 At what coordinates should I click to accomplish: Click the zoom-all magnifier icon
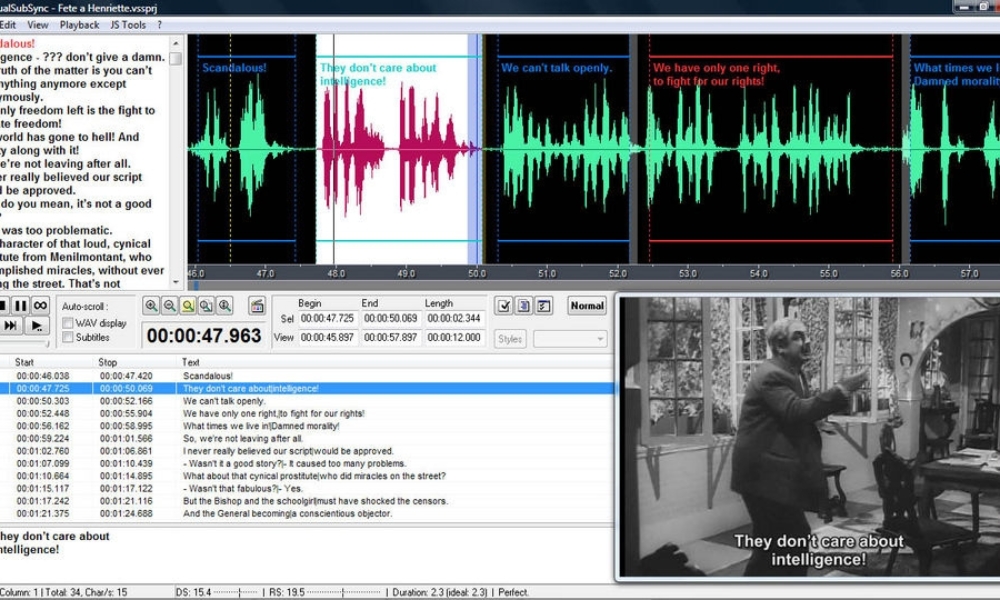(207, 305)
